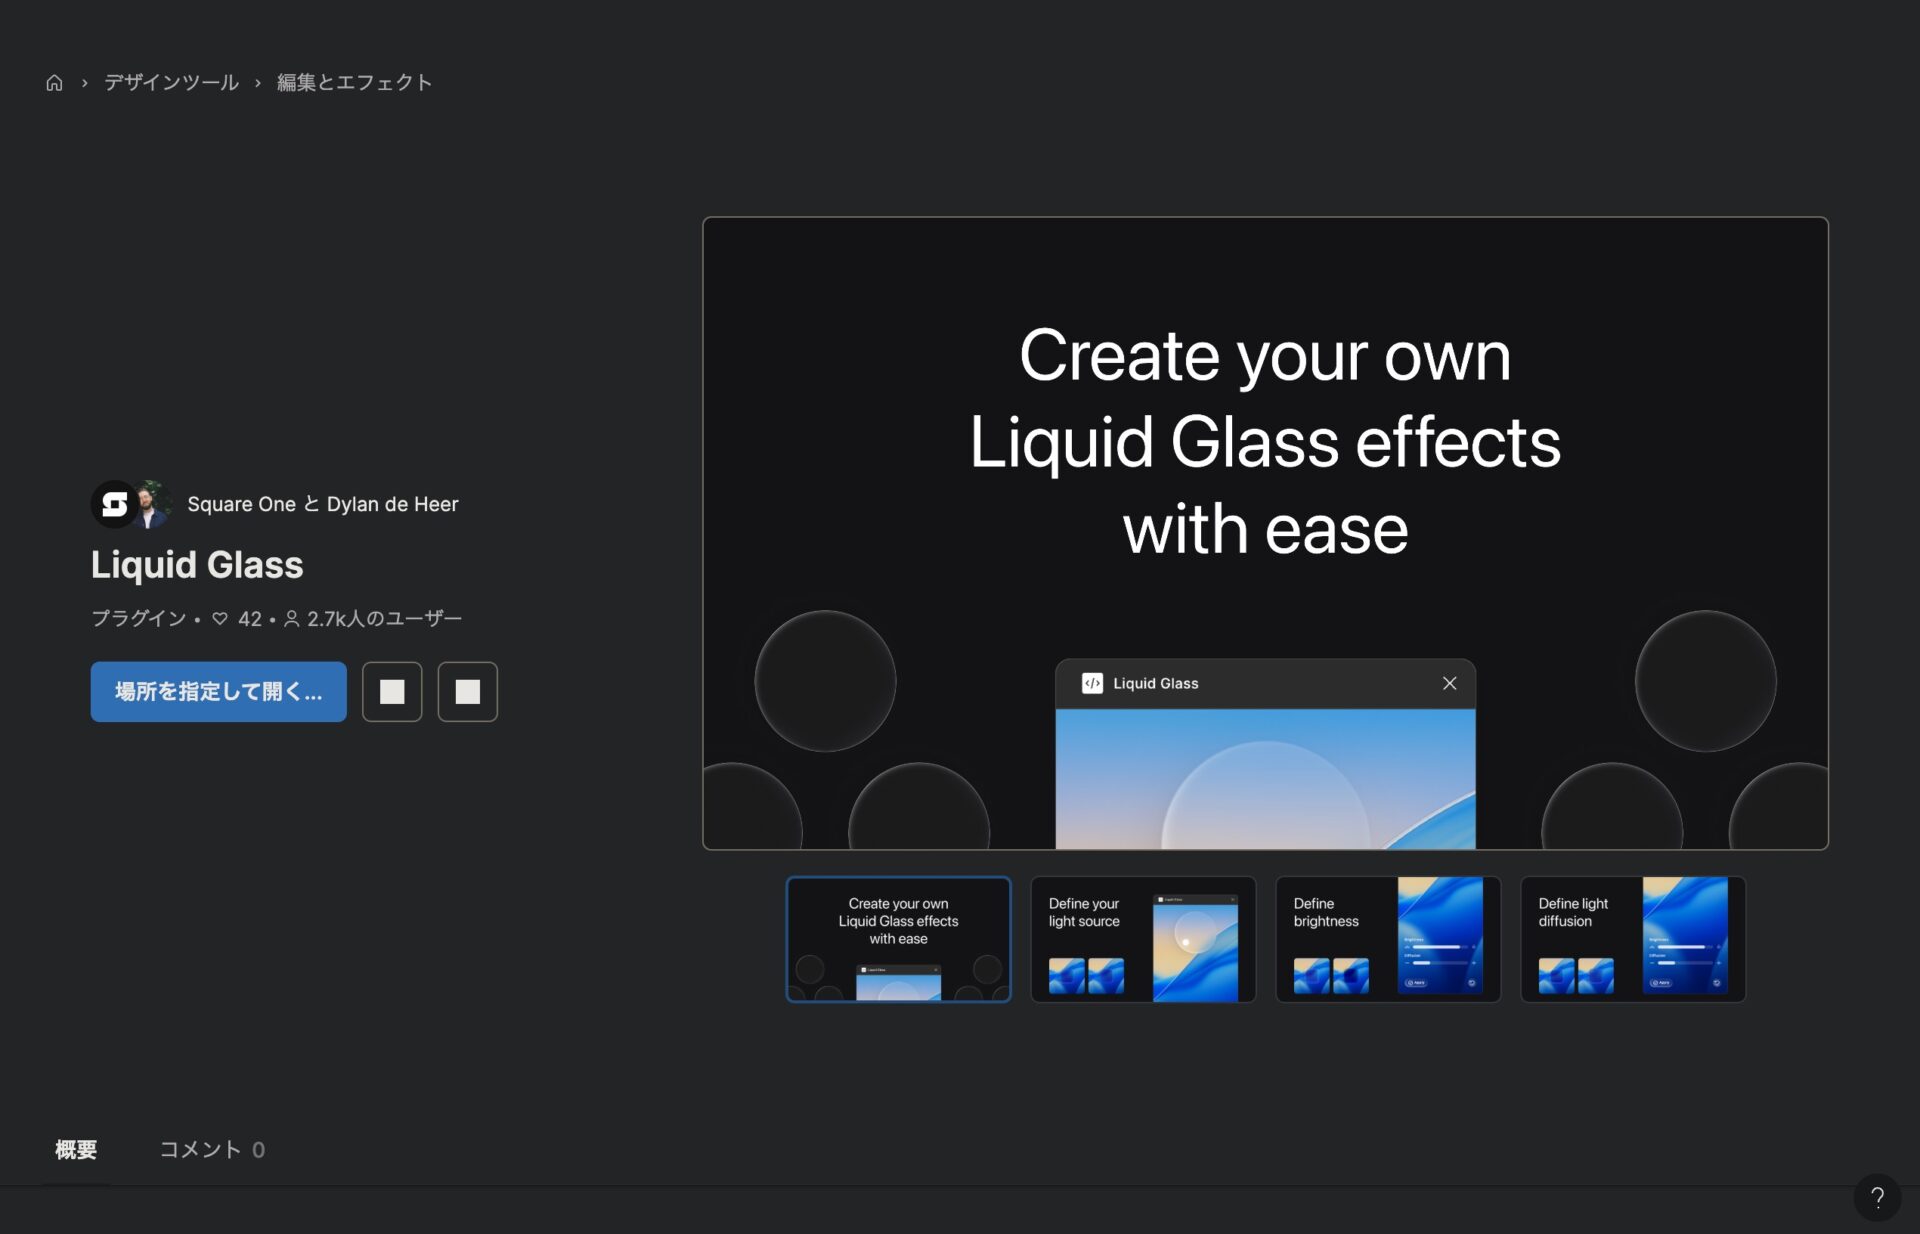Image resolution: width=1920 pixels, height=1234 pixels.
Task: Click the Square One logo avatar
Action: pos(115,504)
